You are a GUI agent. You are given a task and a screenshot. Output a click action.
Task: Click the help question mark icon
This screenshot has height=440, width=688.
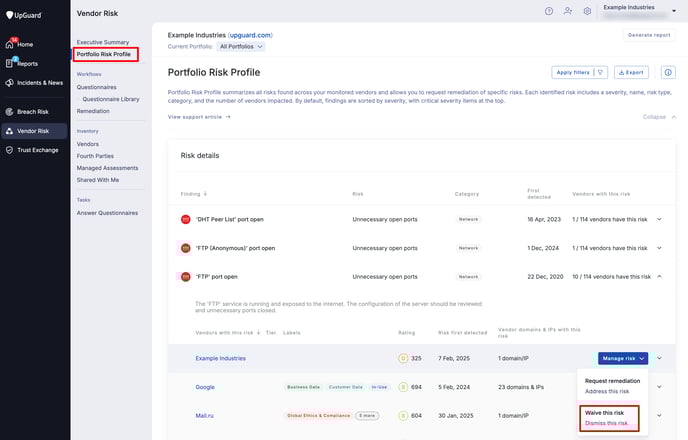[548, 11]
